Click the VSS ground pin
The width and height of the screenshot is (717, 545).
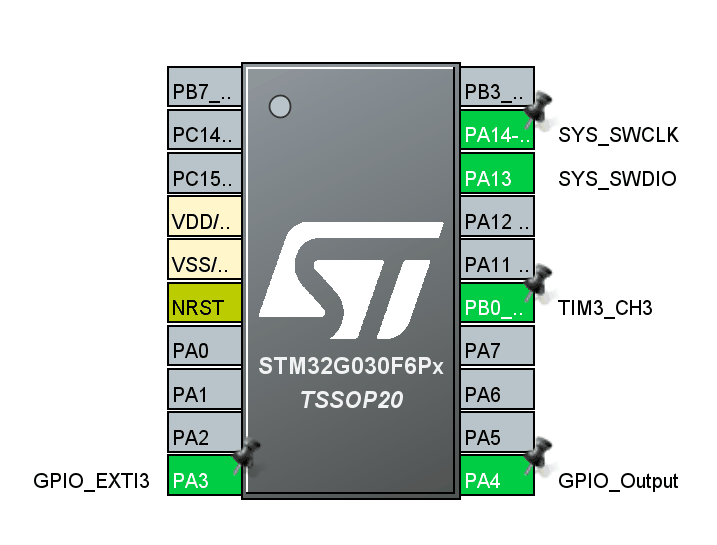[x=204, y=260]
